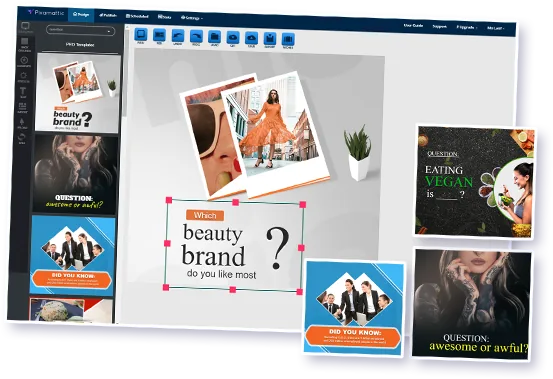
Task: Click the second toolbar button, the resize icon
Action: (159, 36)
